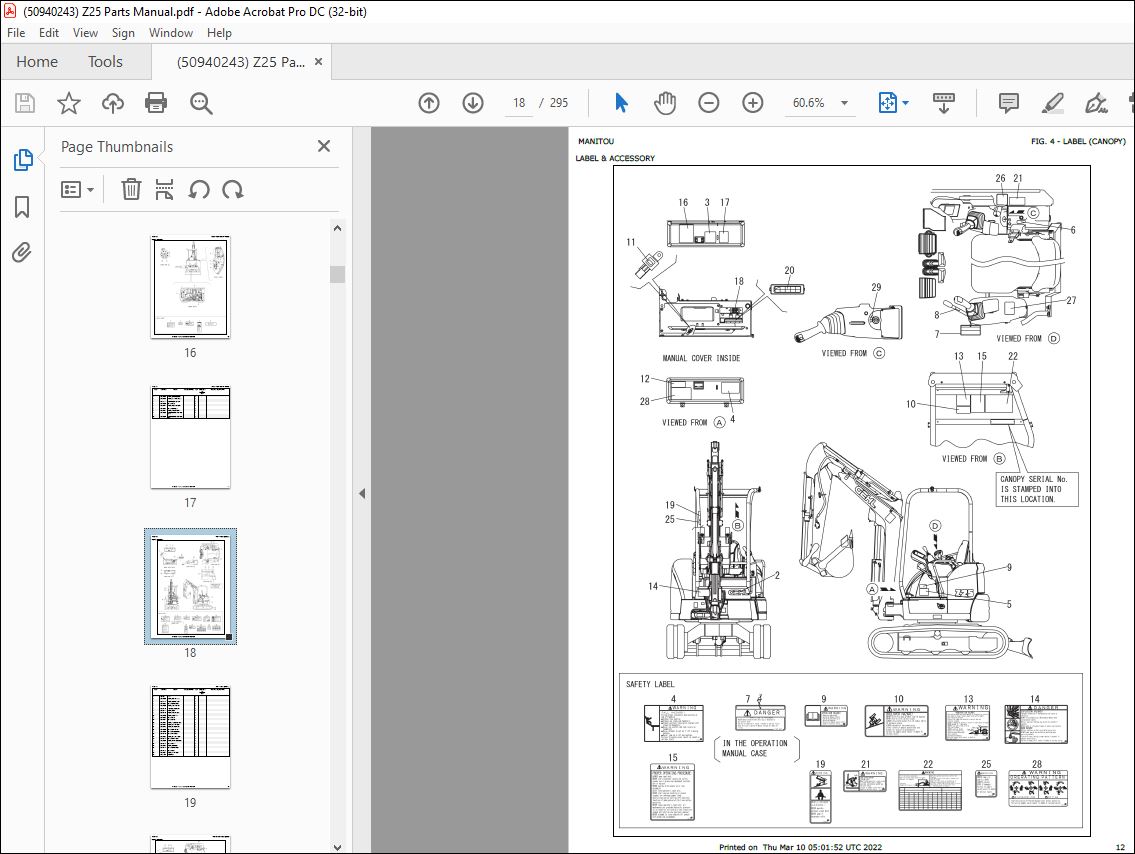Open the zoom level dropdown at 60.6%
This screenshot has height=854, width=1135.
[x=844, y=103]
